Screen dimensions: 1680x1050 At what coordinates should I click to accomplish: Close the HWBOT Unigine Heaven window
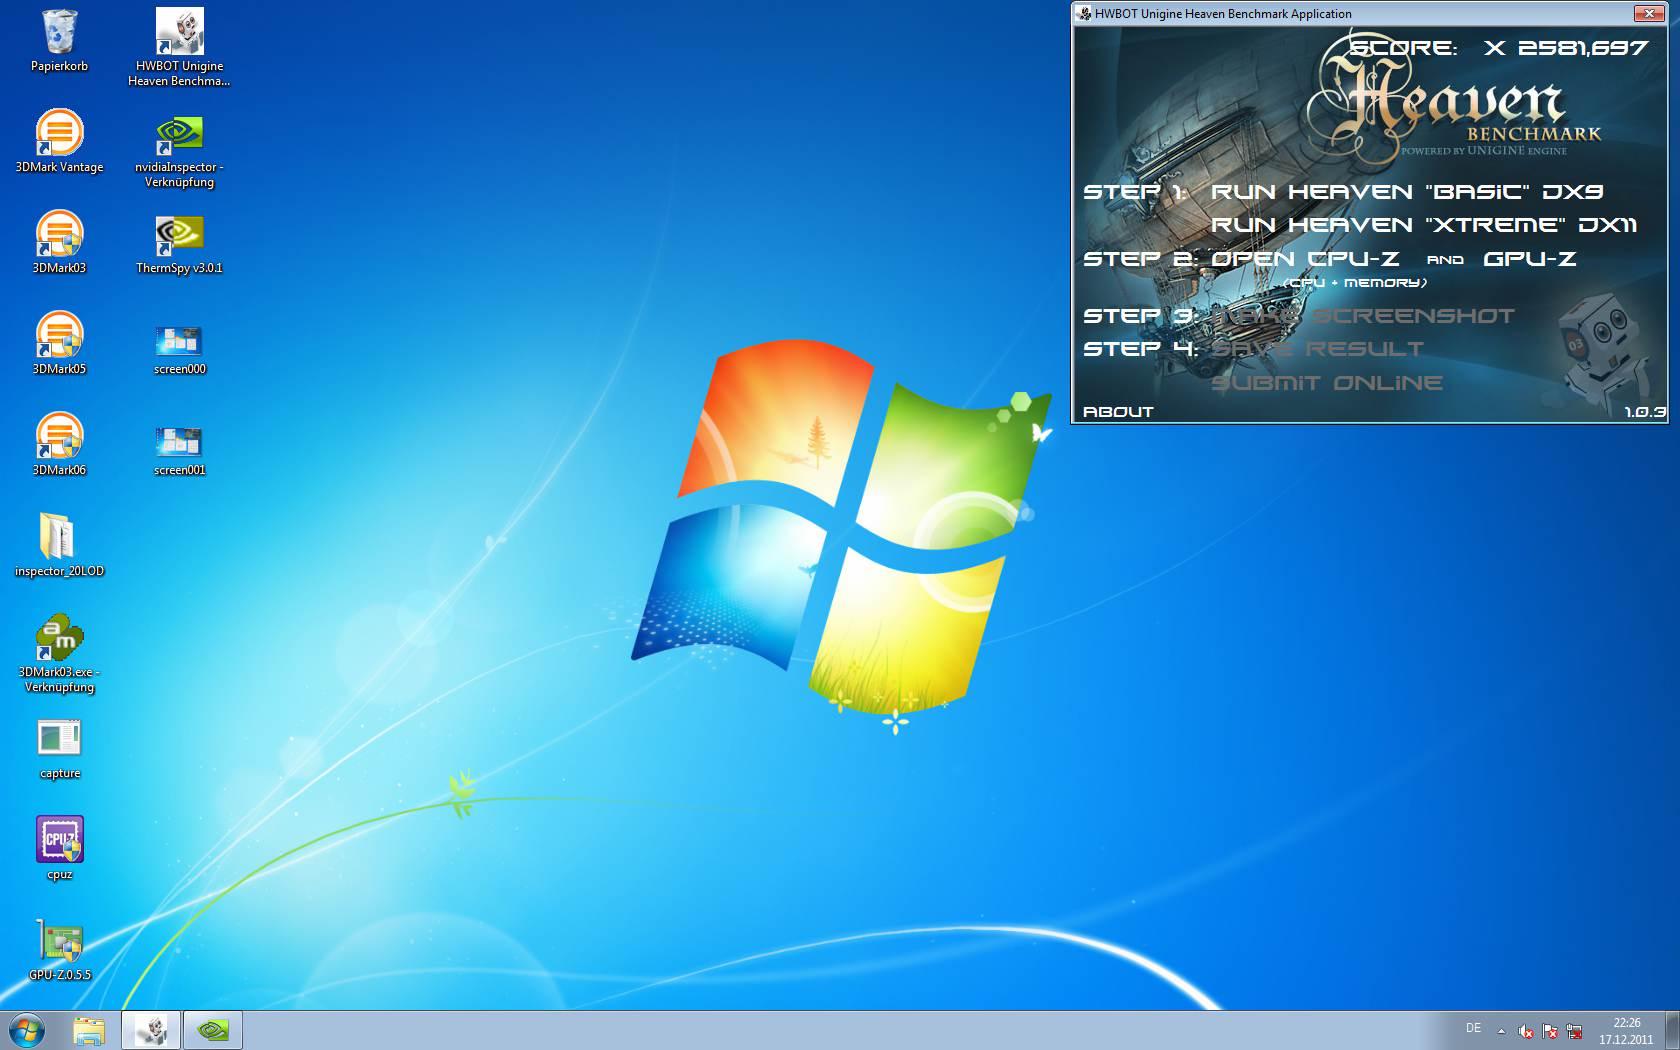1648,13
